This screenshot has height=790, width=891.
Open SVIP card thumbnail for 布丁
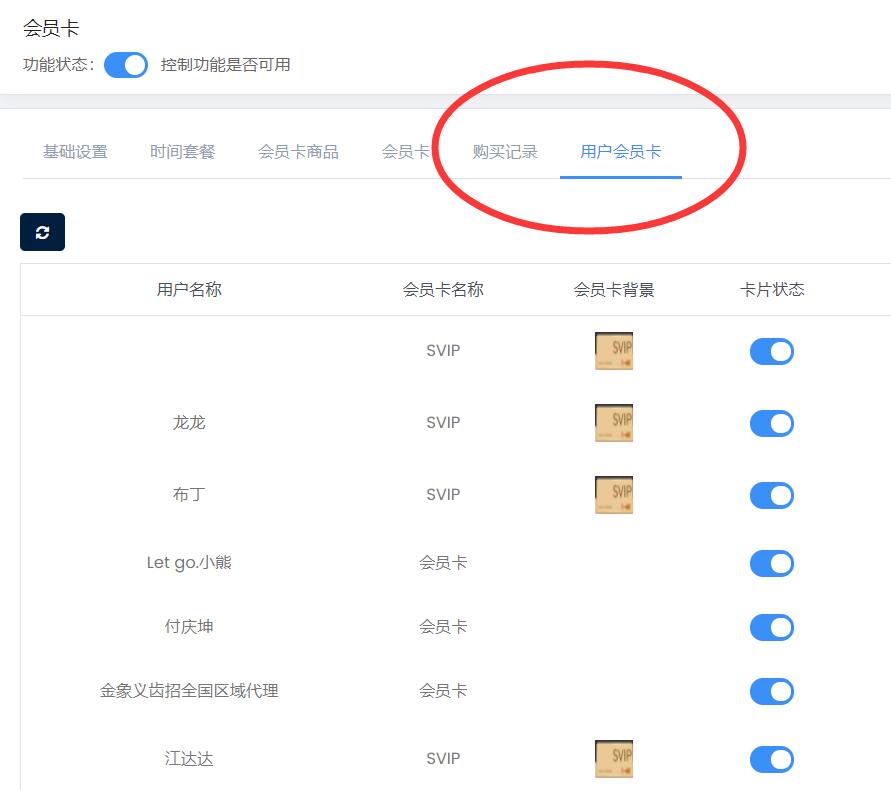tap(614, 495)
